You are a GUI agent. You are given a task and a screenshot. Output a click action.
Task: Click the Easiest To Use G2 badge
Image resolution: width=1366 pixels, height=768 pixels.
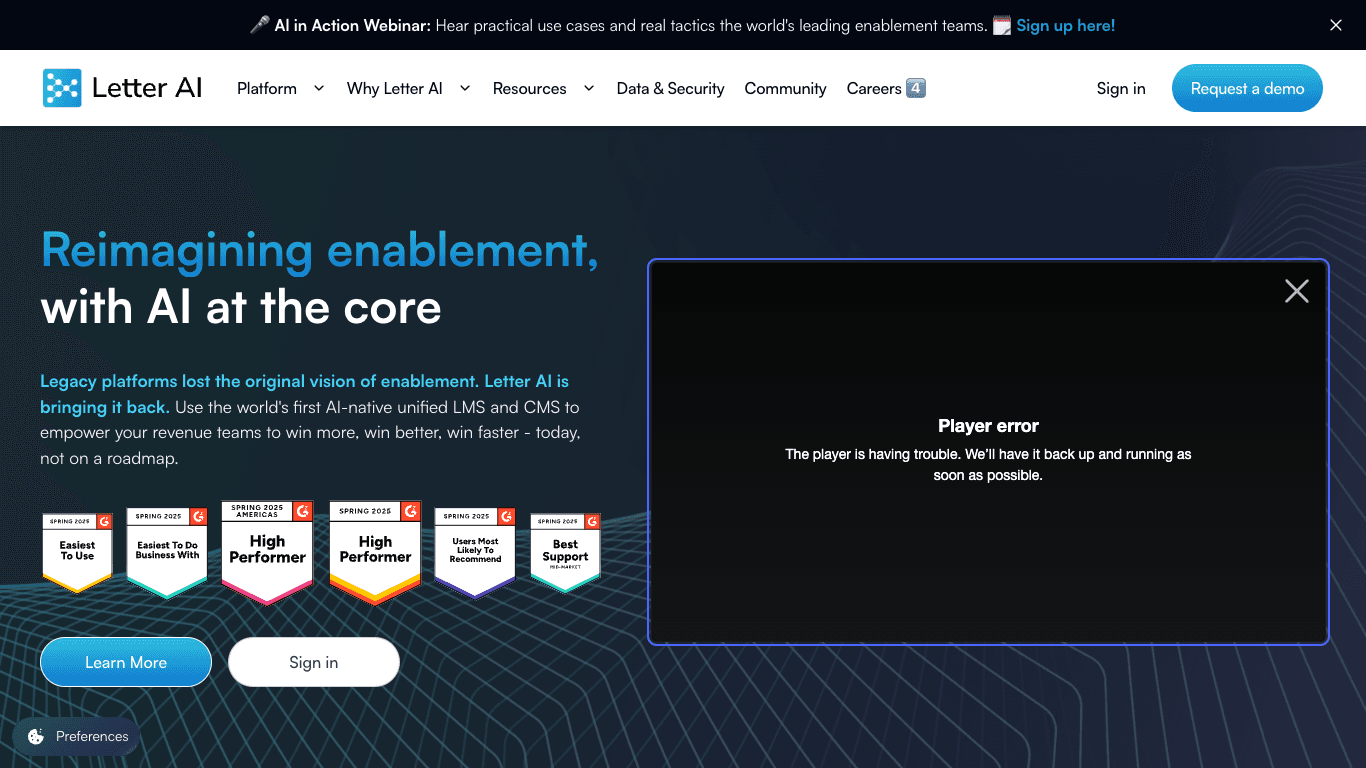click(77, 552)
